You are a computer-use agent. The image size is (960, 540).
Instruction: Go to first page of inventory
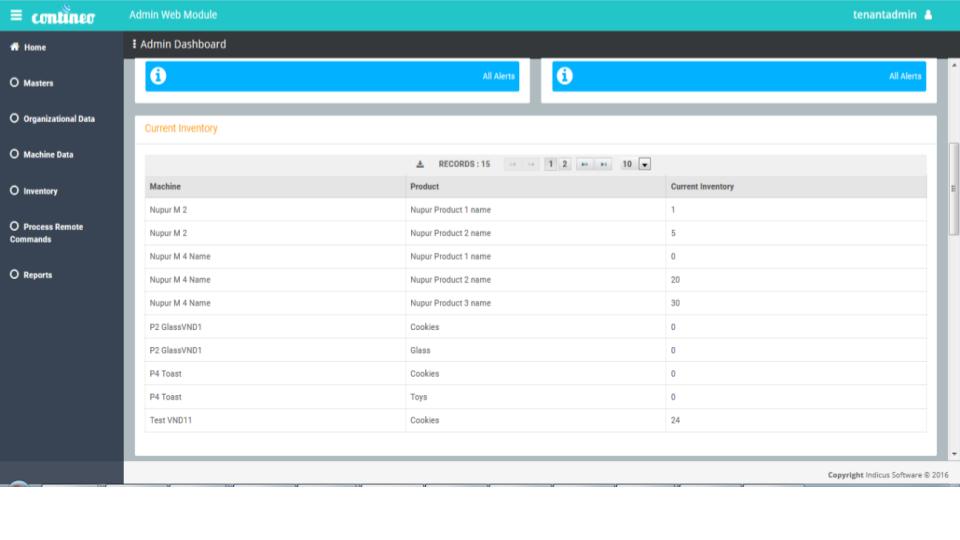(x=513, y=164)
